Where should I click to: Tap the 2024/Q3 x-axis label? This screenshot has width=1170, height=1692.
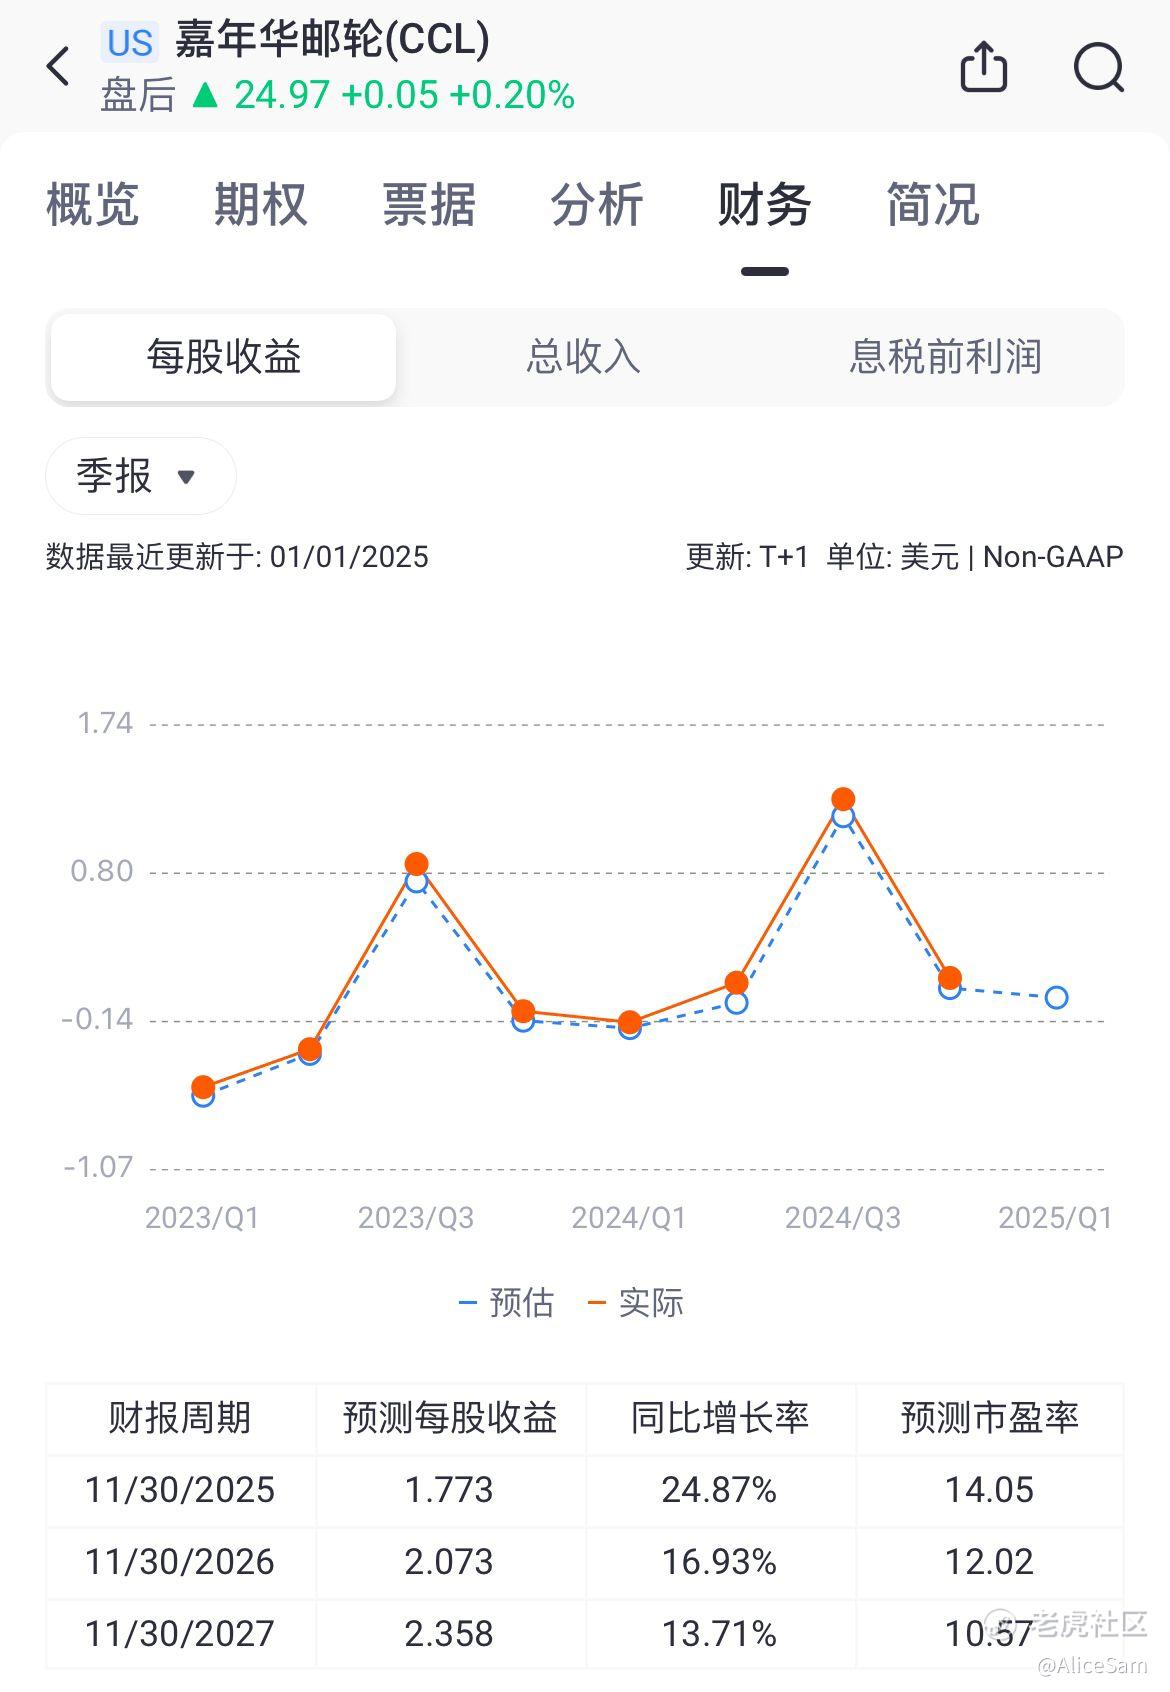pos(843,1217)
